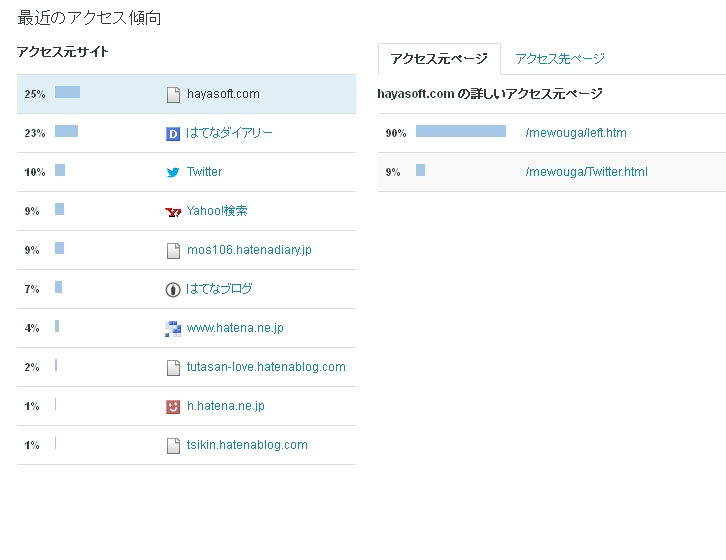Click the page icon beside tsikin.hatenablog.com
This screenshot has height=560, width=726.
tap(173, 446)
